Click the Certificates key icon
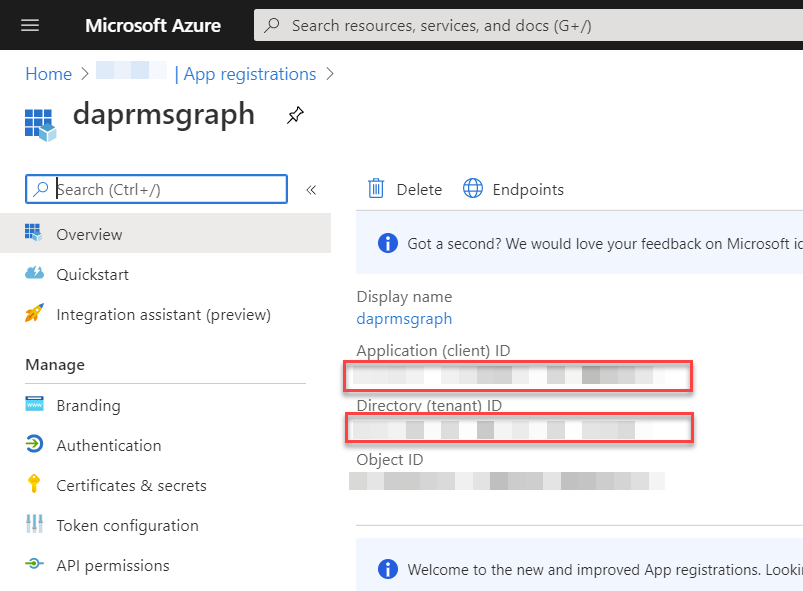This screenshot has height=591, width=803. pos(34,483)
